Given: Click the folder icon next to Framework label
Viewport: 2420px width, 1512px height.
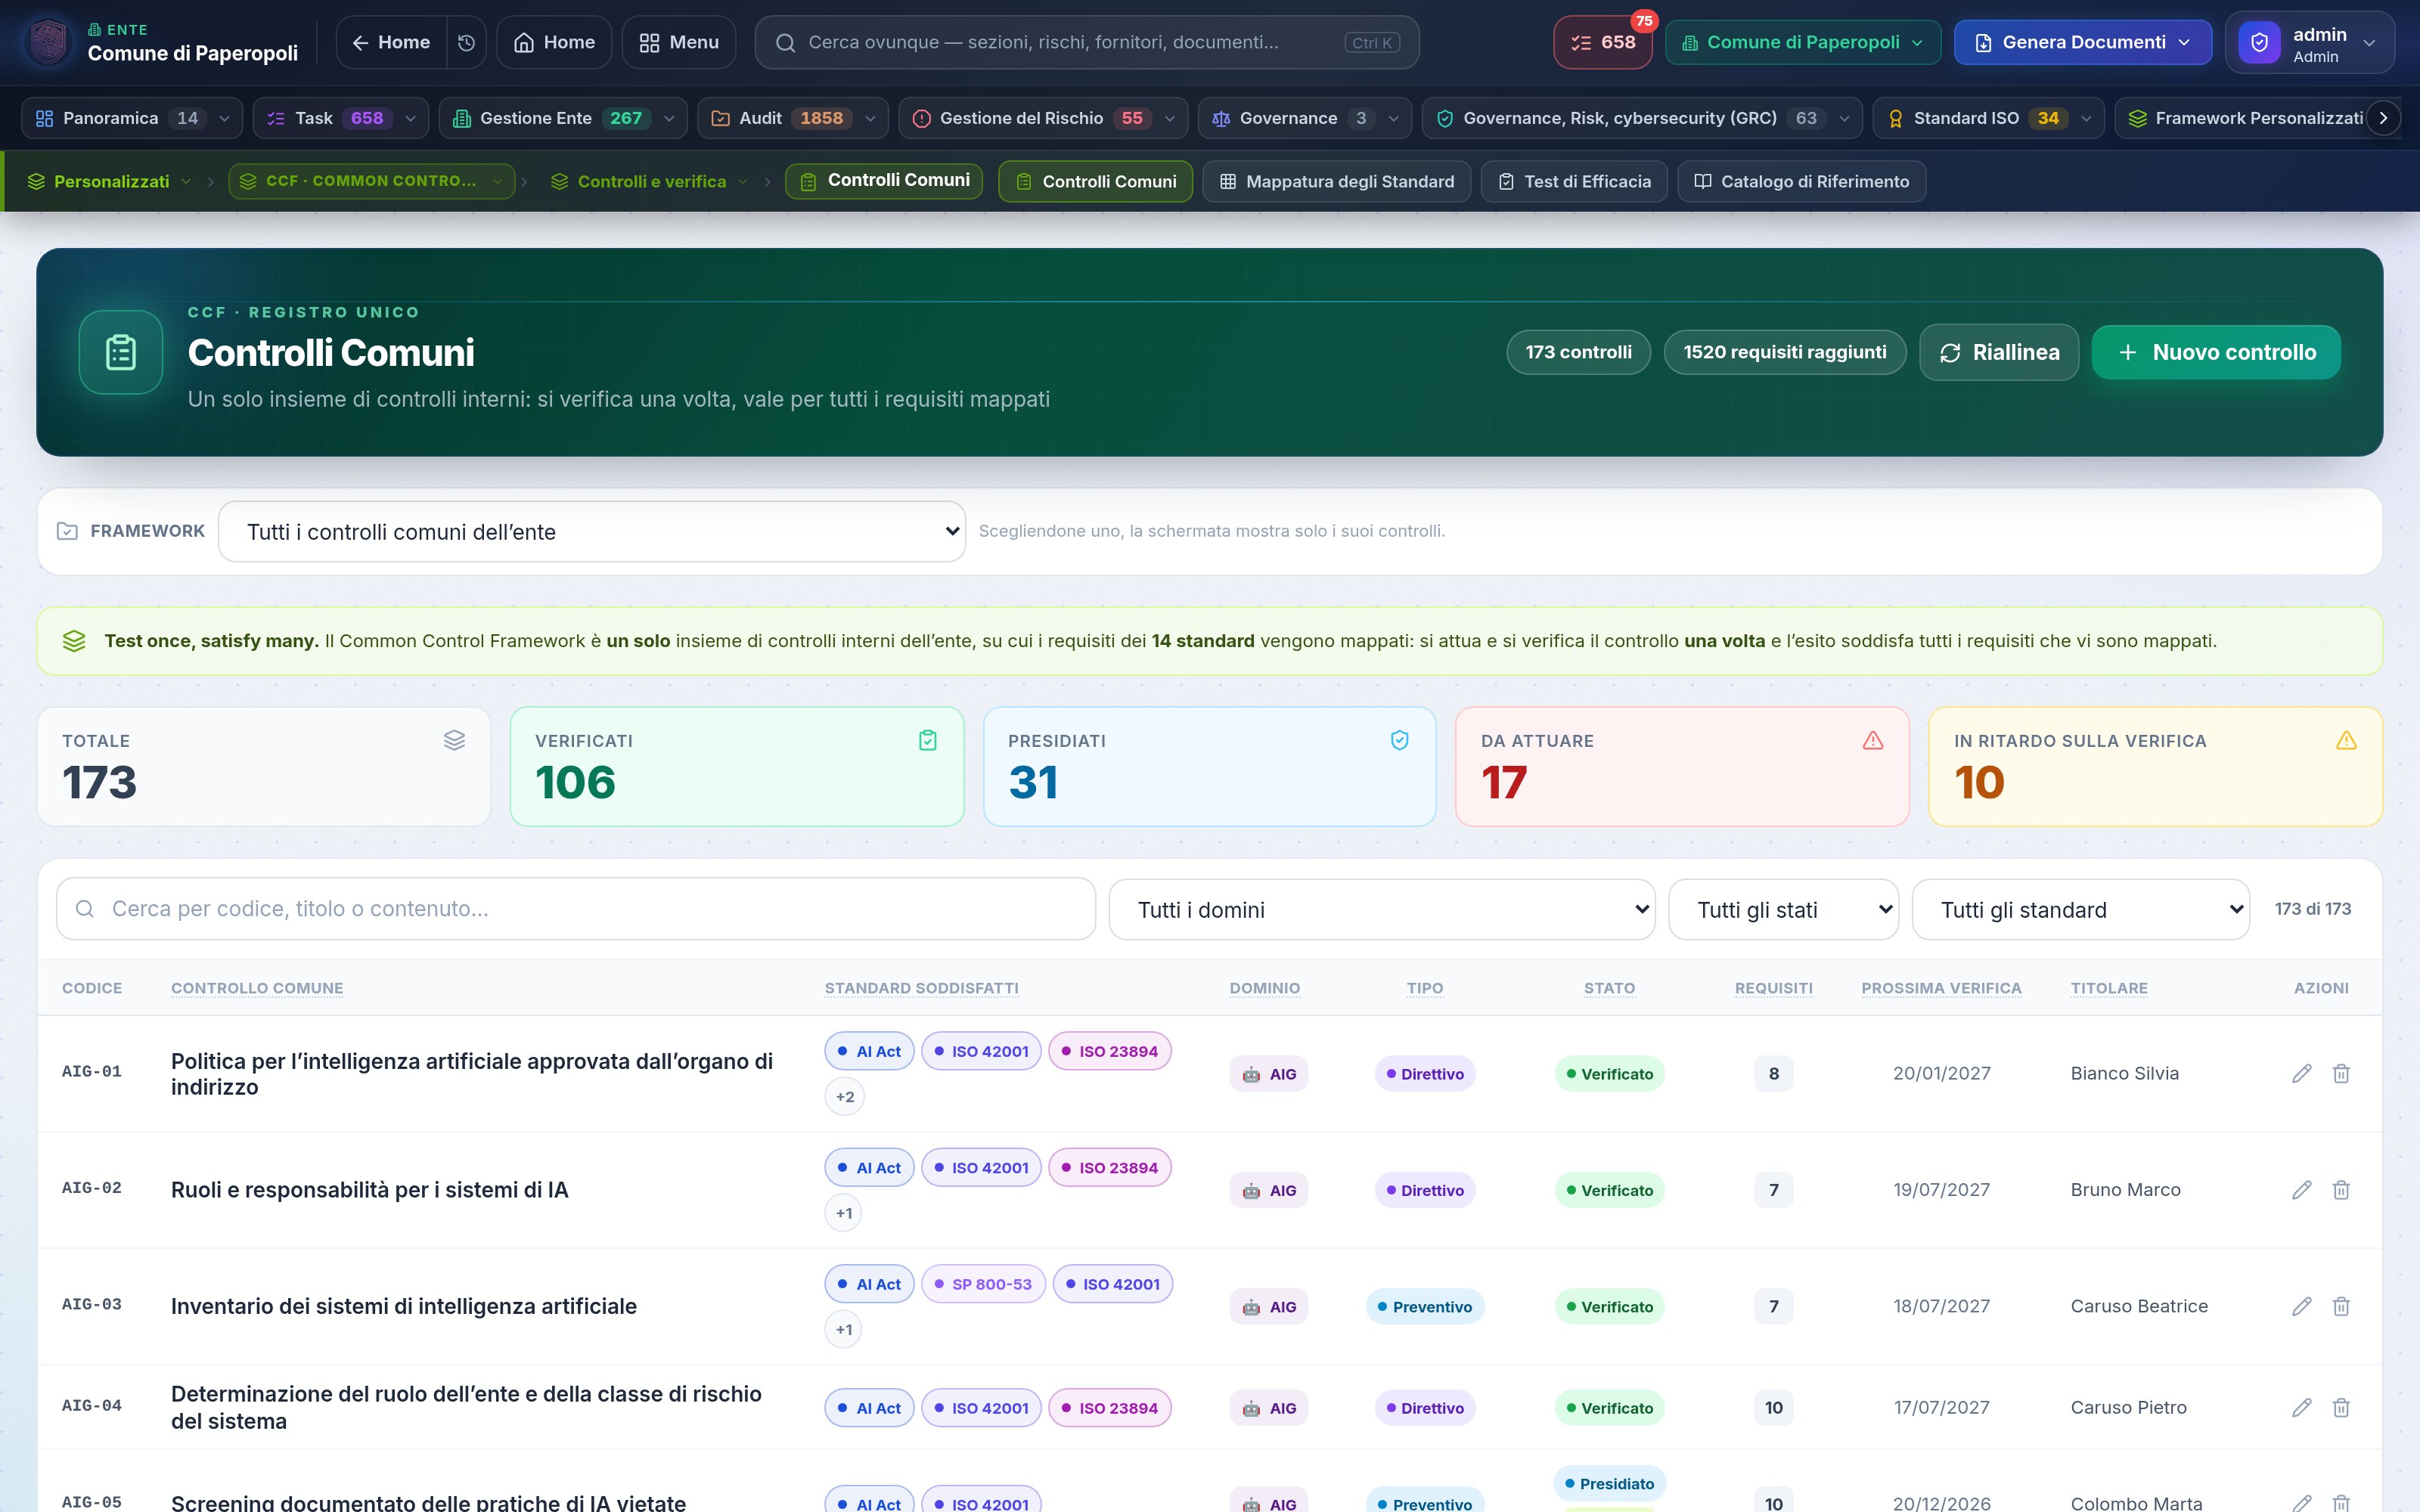Looking at the screenshot, I should click(x=67, y=531).
